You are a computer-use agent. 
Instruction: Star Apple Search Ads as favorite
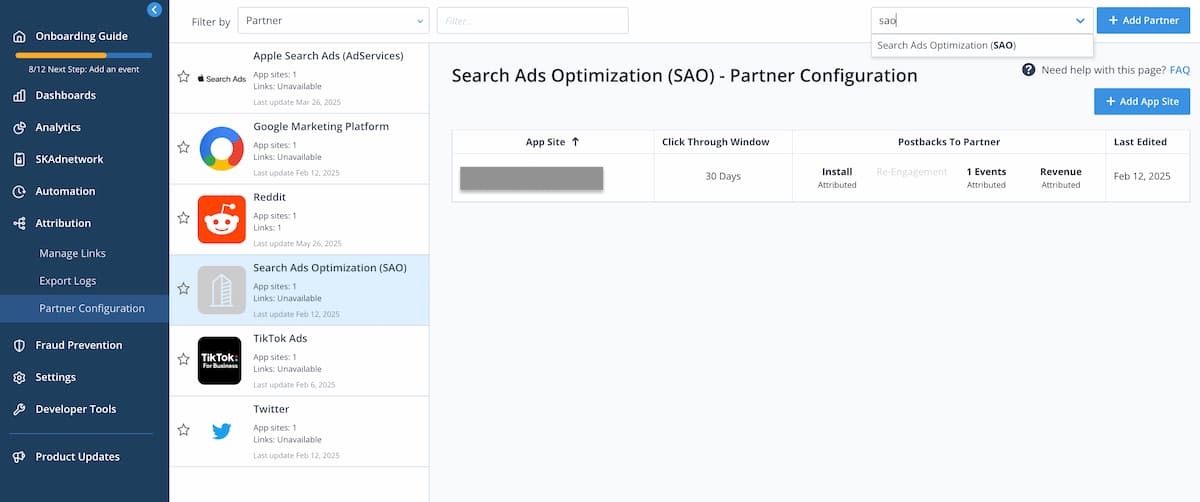tap(183, 77)
